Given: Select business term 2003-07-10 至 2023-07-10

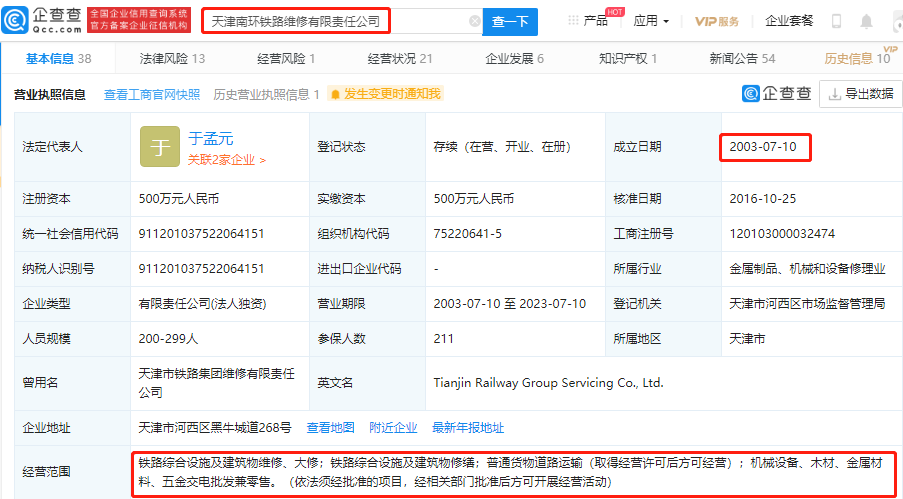Looking at the screenshot, I should (510, 304).
